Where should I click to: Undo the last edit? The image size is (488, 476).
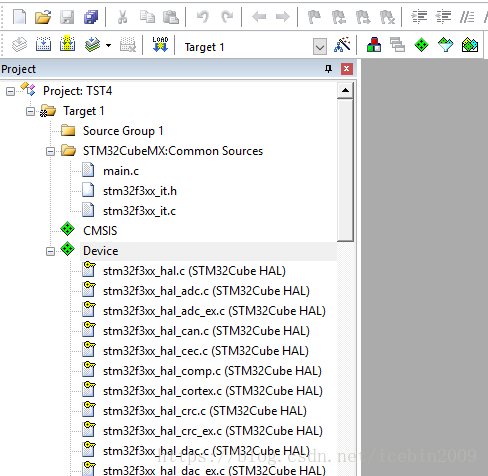[203, 17]
